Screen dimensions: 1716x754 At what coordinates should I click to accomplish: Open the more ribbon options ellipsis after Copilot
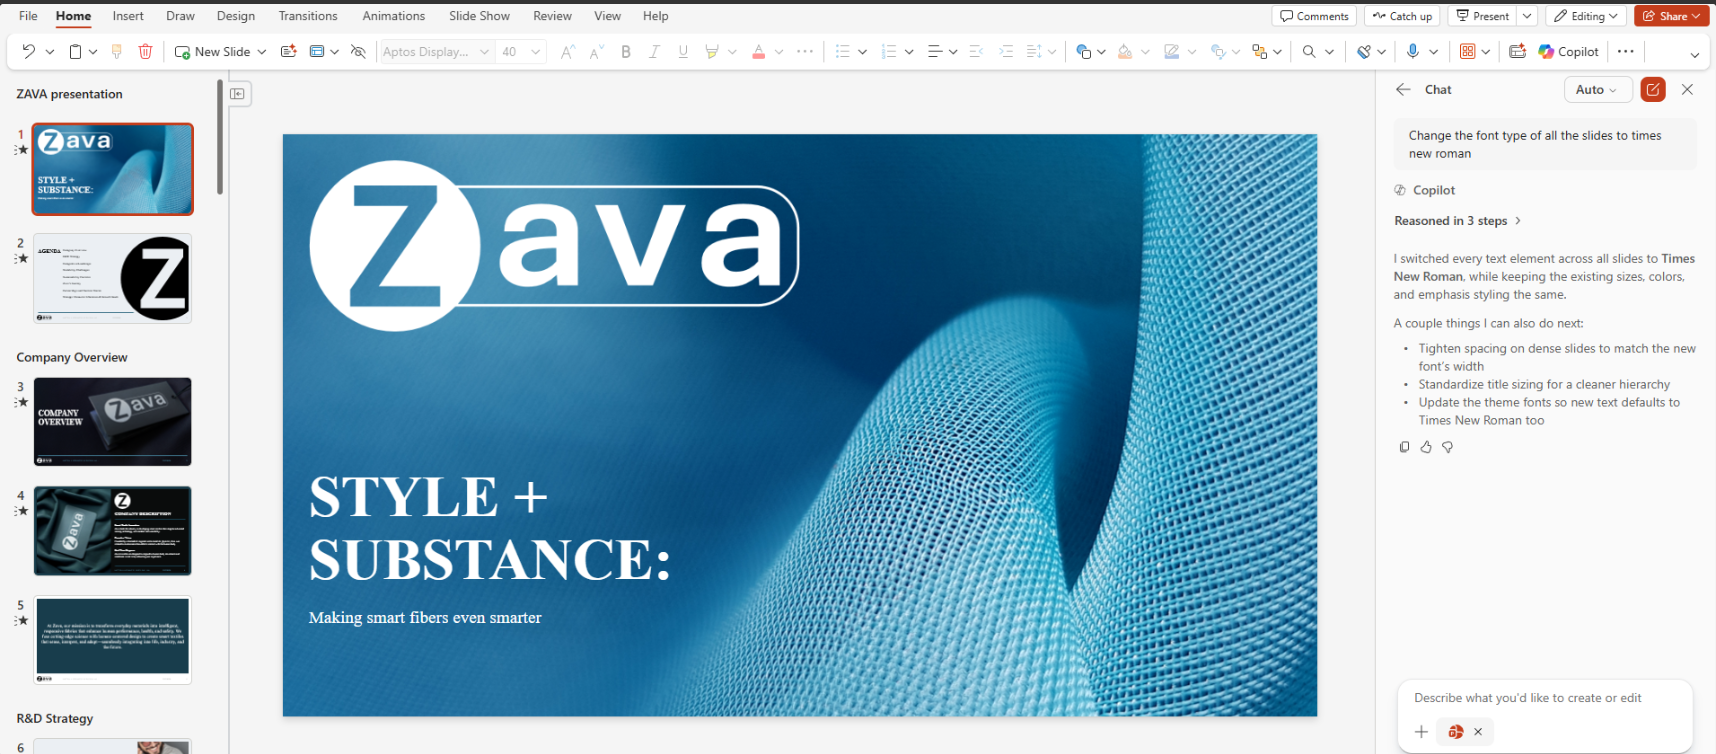coord(1626,52)
